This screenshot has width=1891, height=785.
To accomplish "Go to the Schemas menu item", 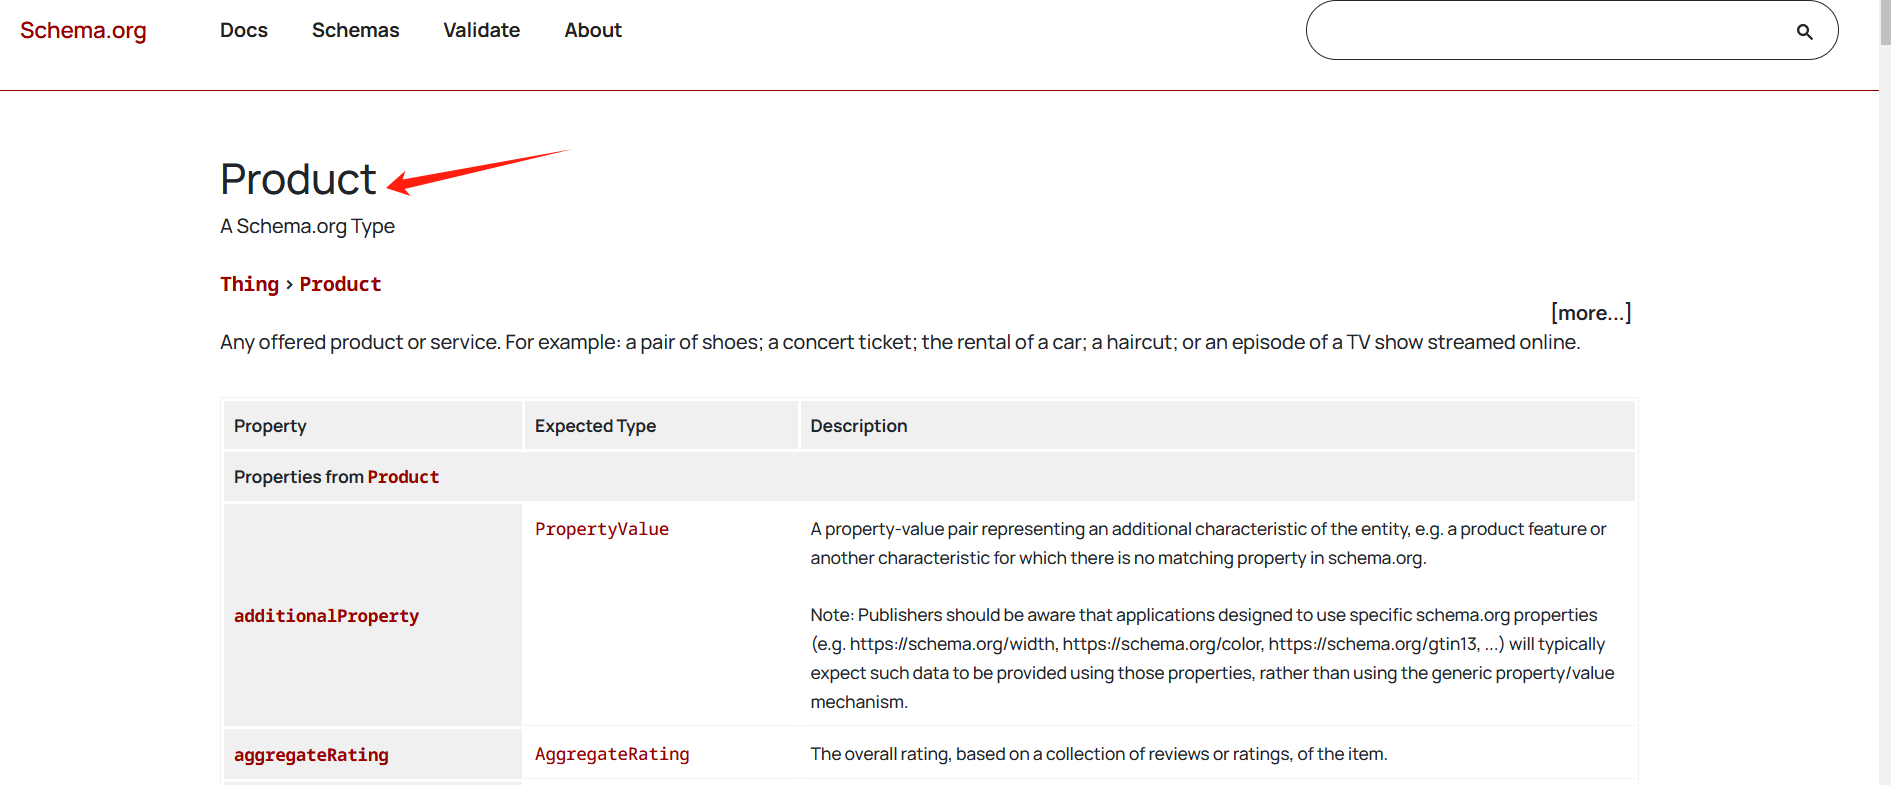I will [355, 31].
